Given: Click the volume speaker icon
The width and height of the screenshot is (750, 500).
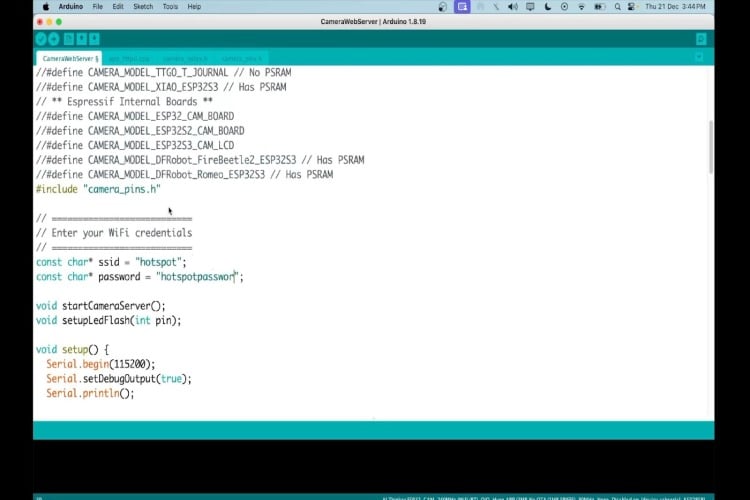Looking at the screenshot, I should [512, 7].
